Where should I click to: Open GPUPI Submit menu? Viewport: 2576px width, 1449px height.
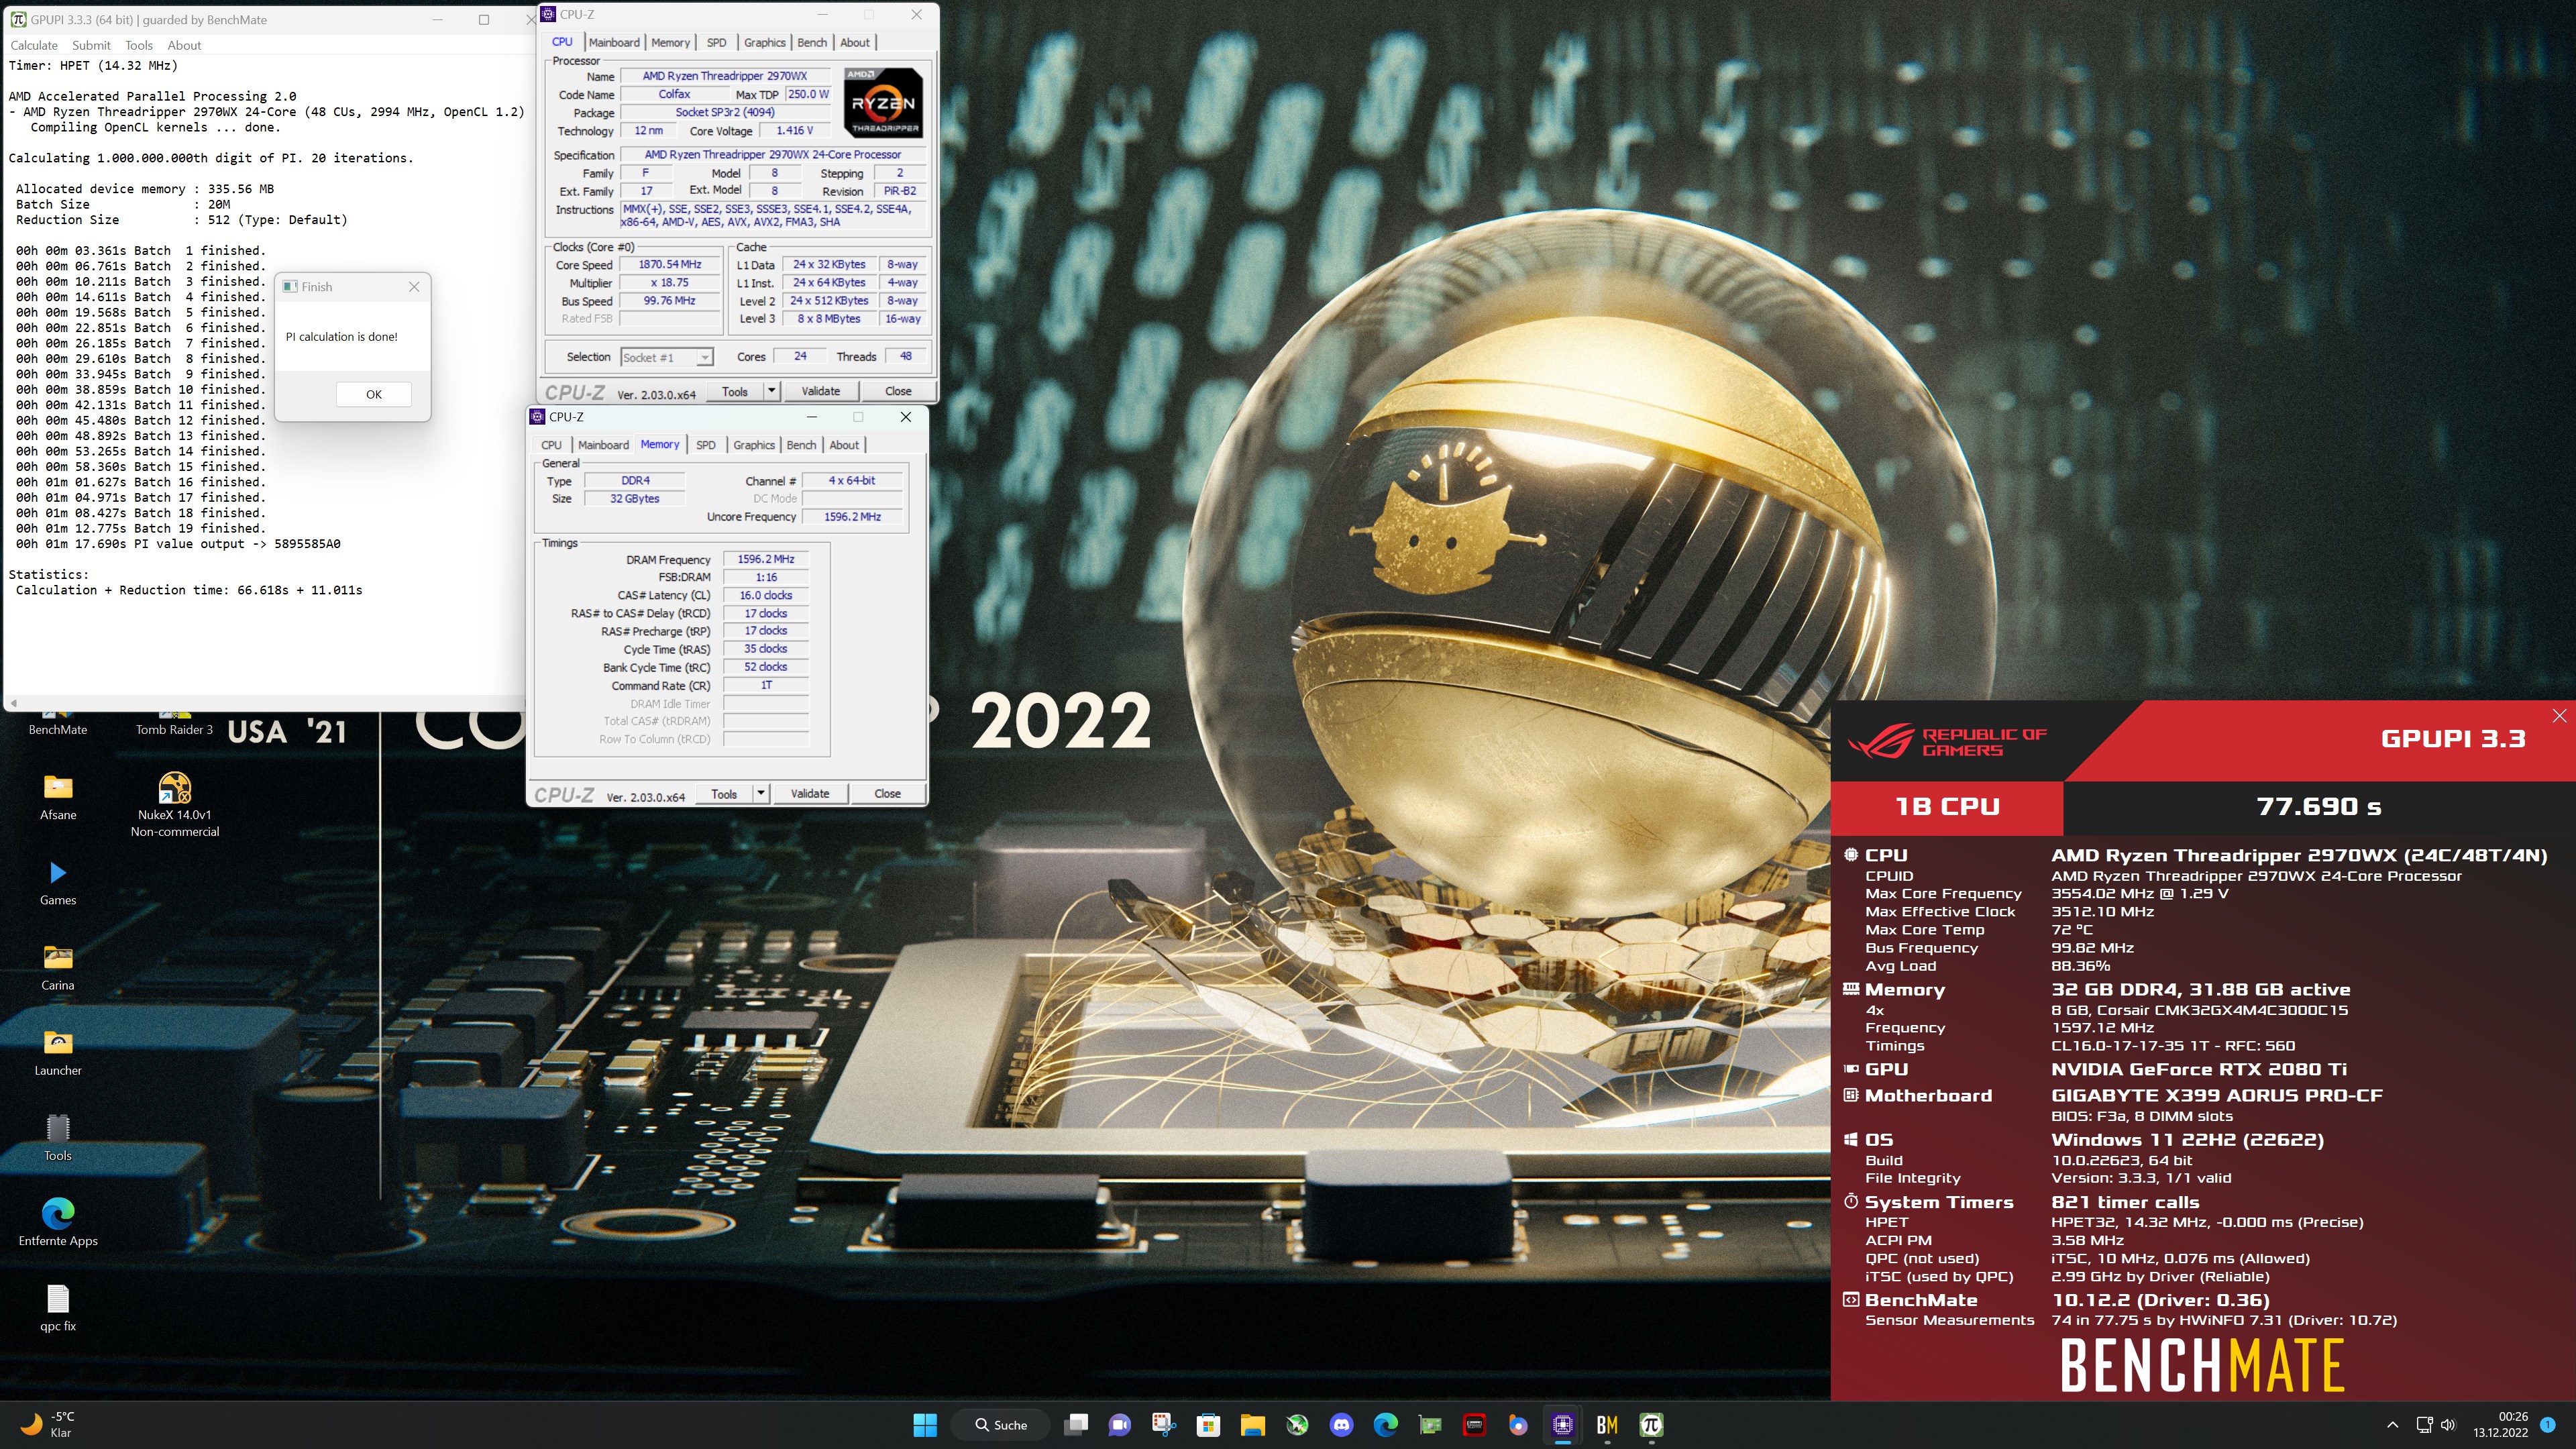pos(91,45)
